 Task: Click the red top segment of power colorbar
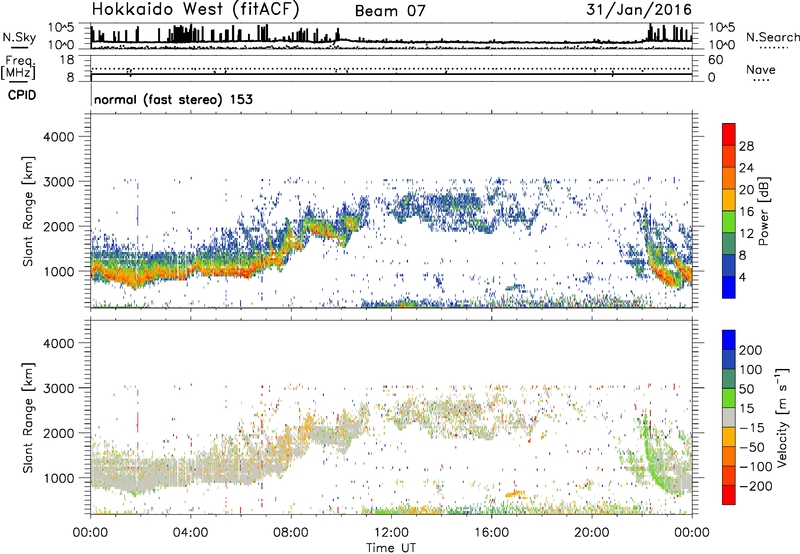coord(729,134)
